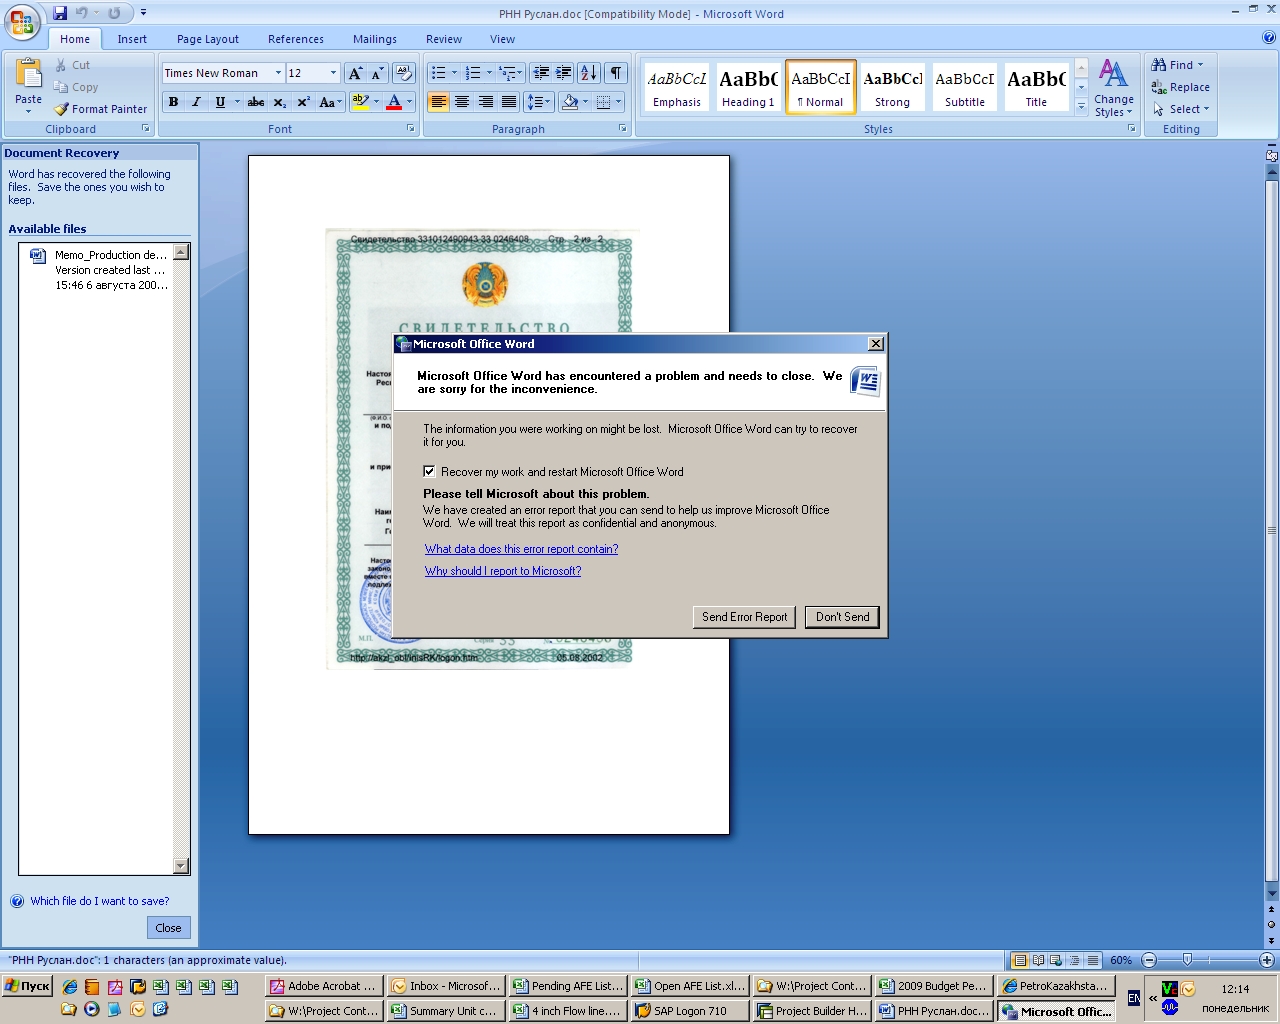Open SAP Logon 710 in taskbar
This screenshot has height=1024, width=1280.
click(690, 1011)
